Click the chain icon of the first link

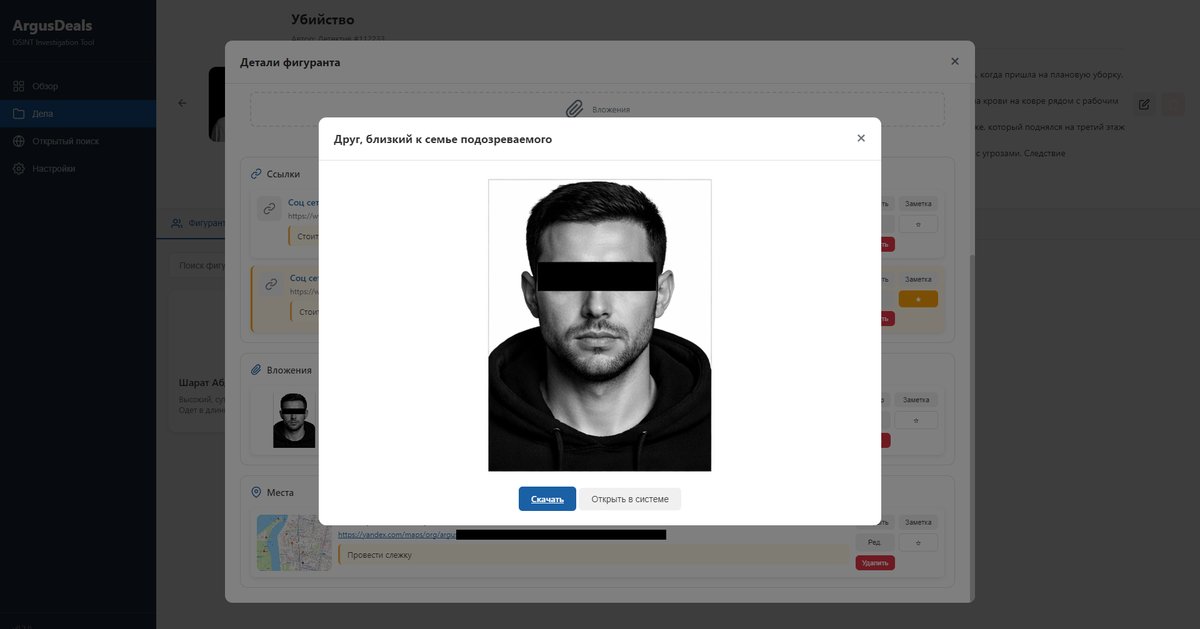pyautogui.click(x=268, y=208)
